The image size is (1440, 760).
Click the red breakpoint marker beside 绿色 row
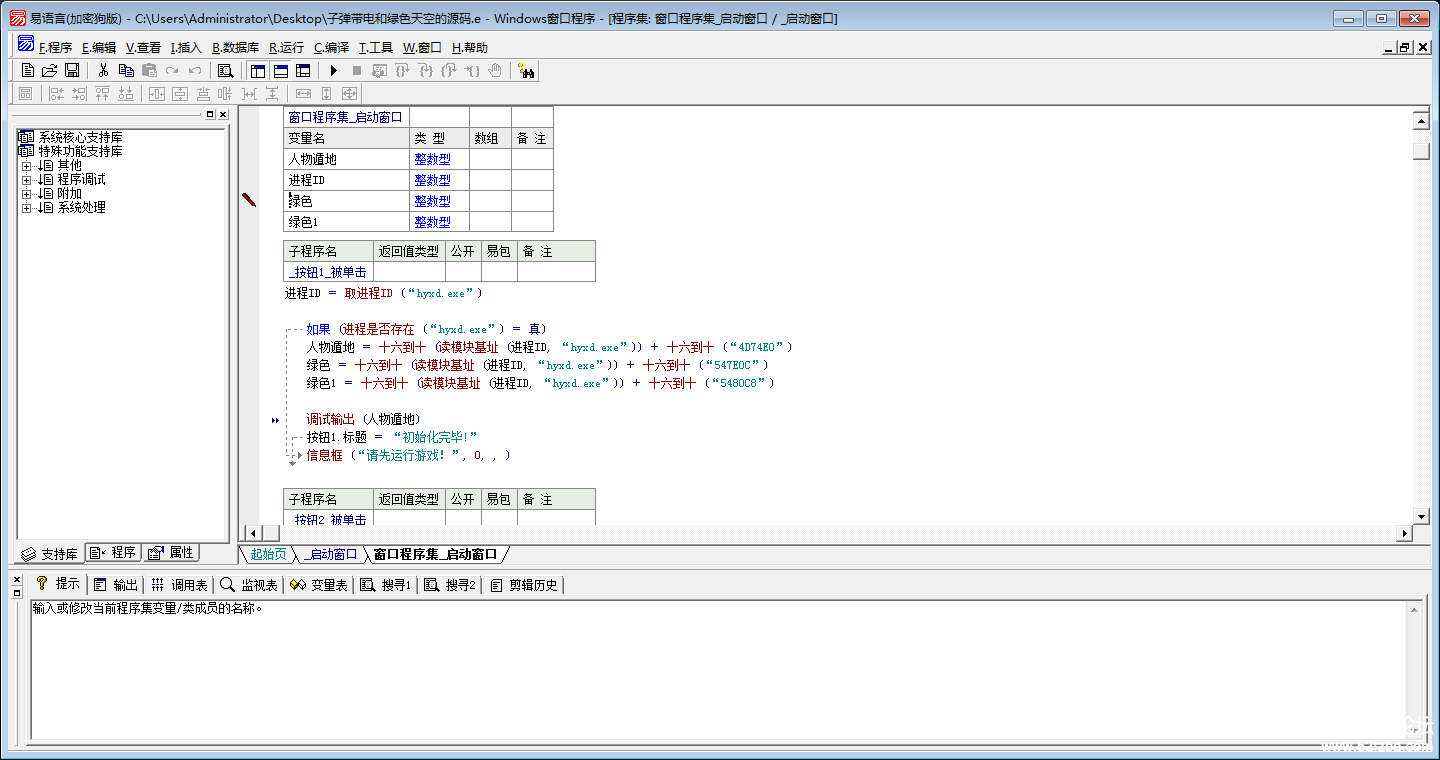(249, 201)
